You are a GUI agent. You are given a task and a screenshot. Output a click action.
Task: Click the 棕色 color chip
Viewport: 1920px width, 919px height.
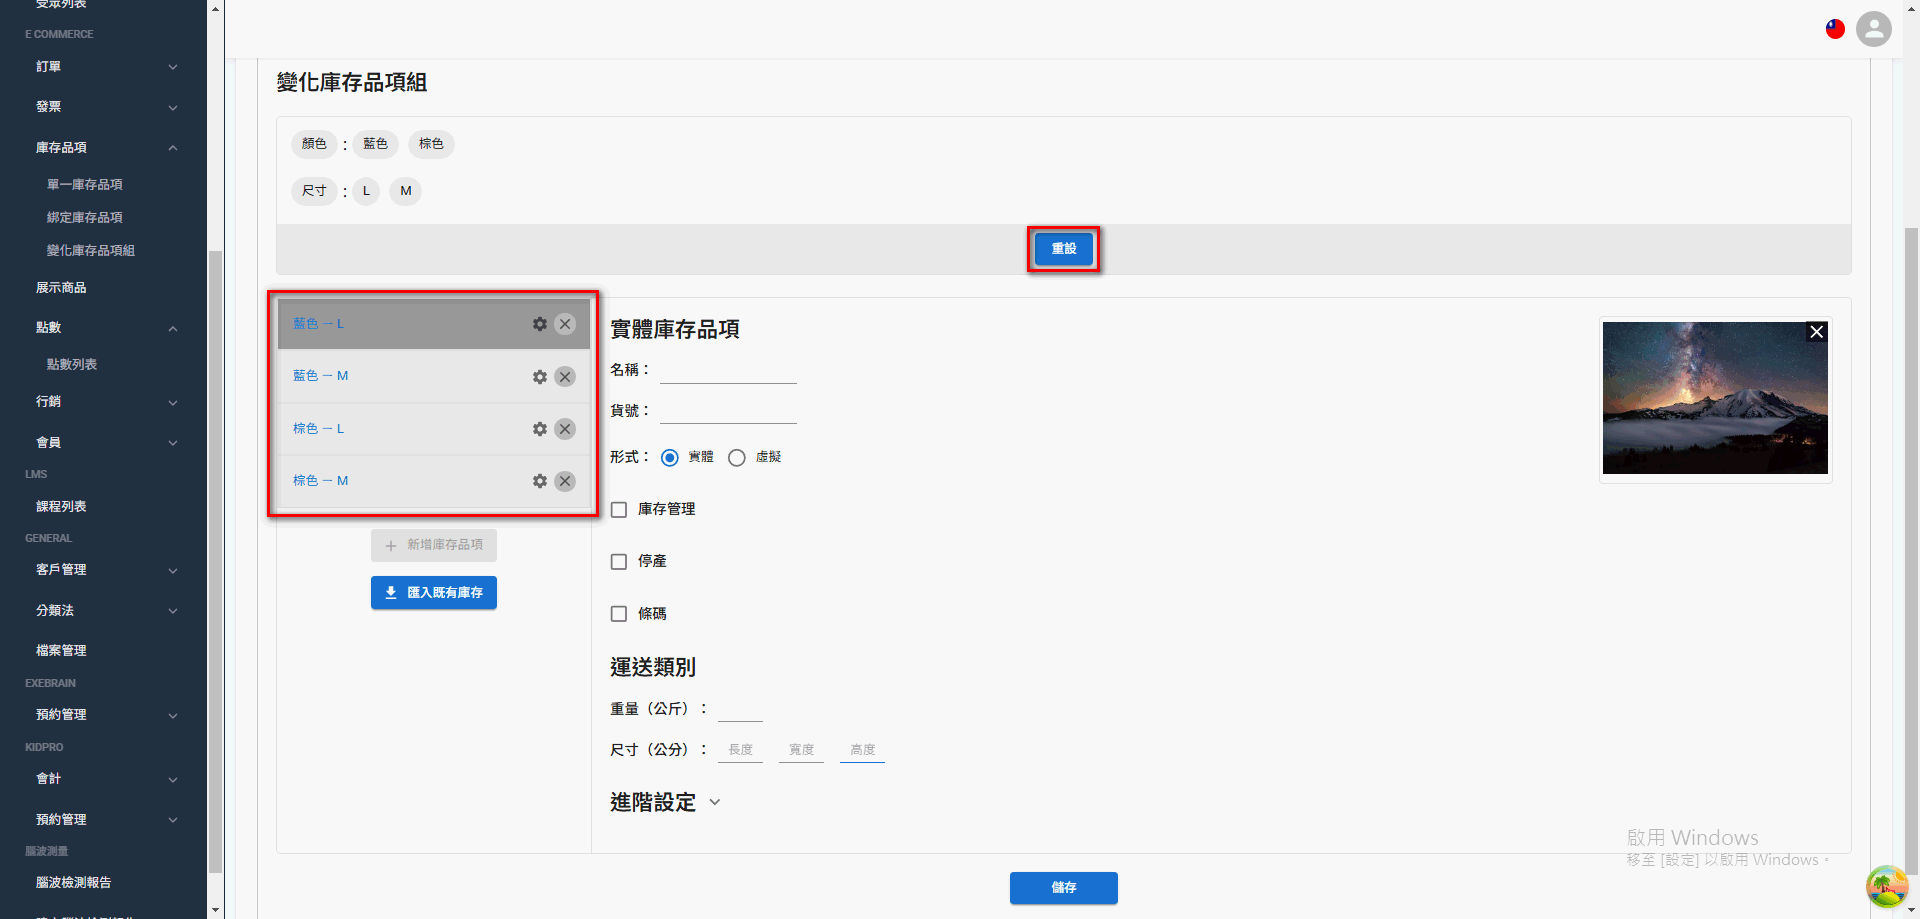tap(431, 144)
